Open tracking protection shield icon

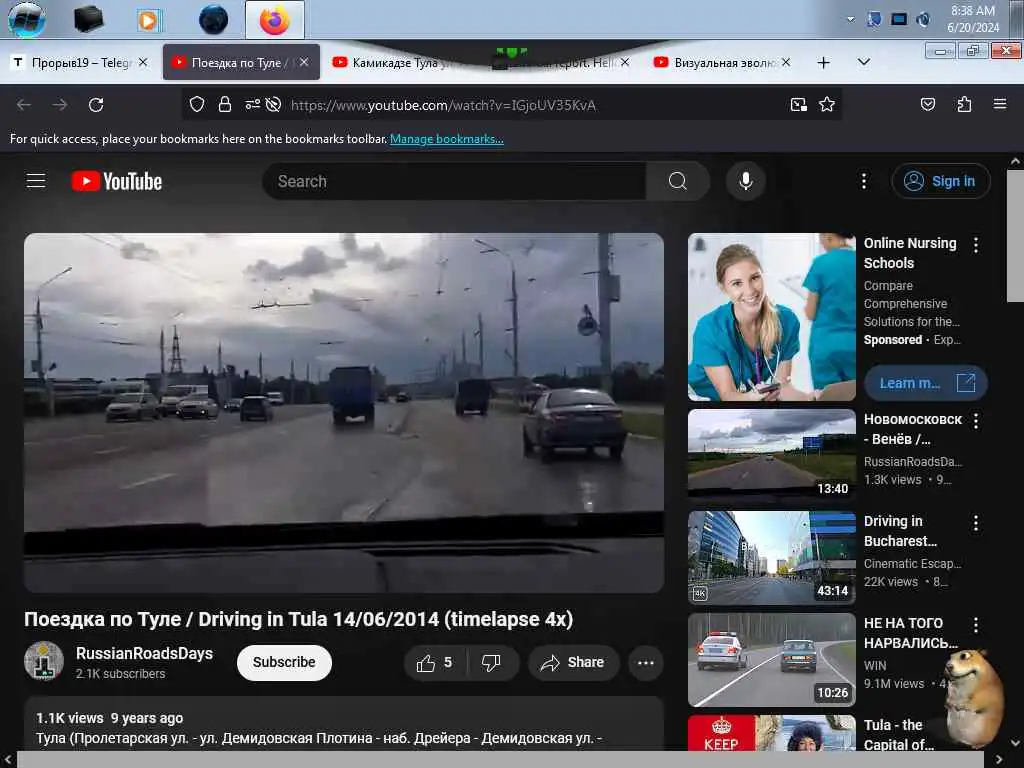click(x=197, y=104)
